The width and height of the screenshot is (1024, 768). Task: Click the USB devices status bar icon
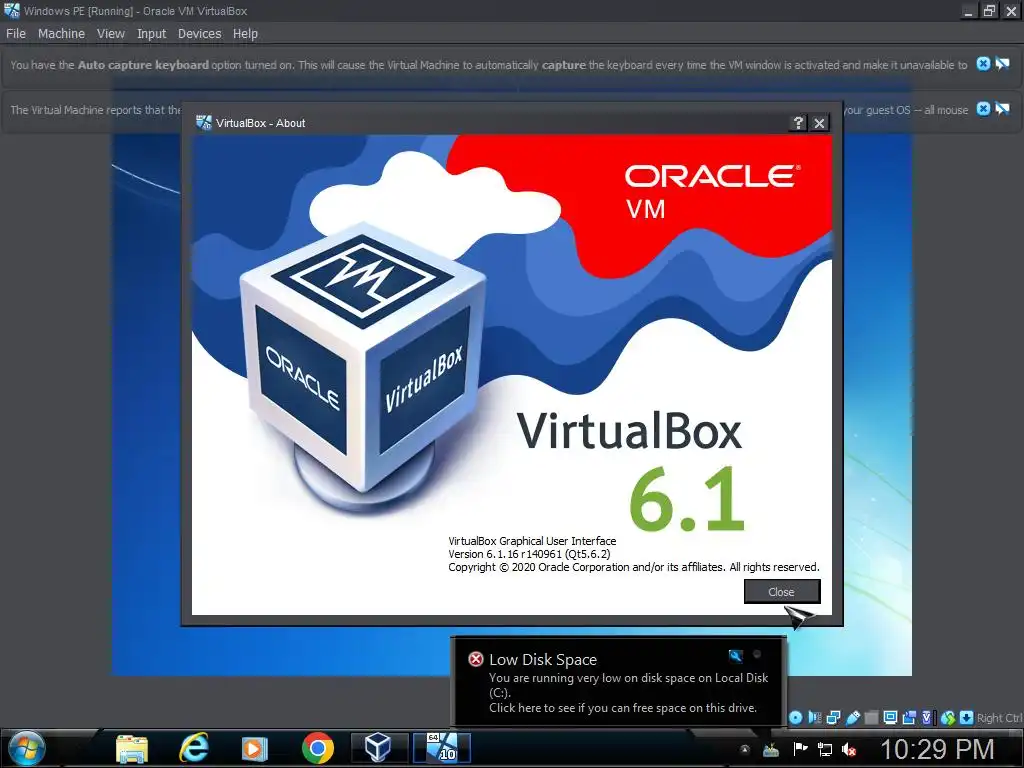tap(853, 718)
